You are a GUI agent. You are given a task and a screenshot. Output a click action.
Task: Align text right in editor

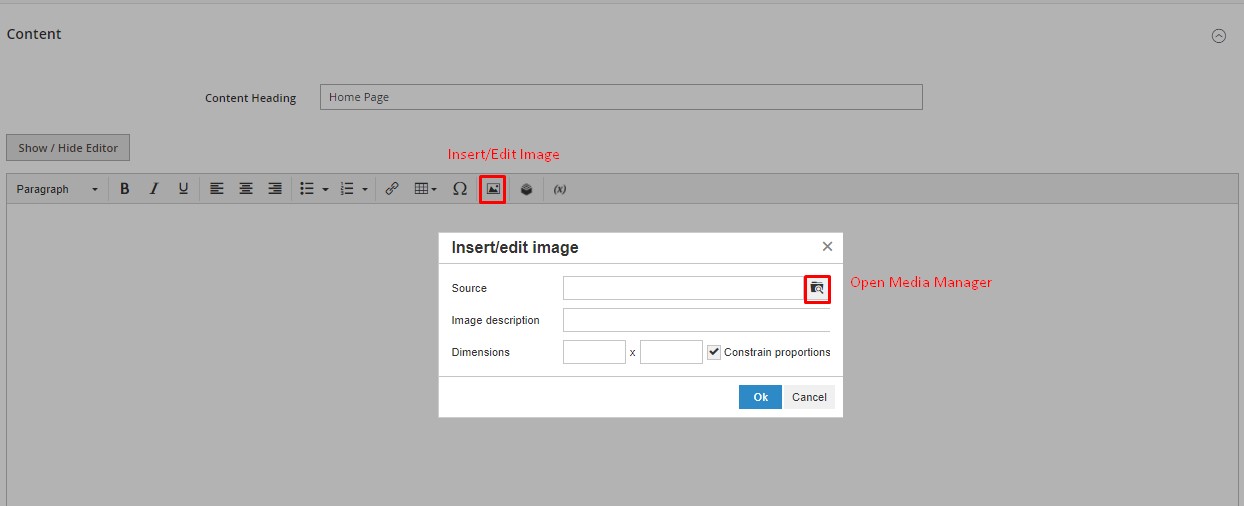(x=275, y=189)
